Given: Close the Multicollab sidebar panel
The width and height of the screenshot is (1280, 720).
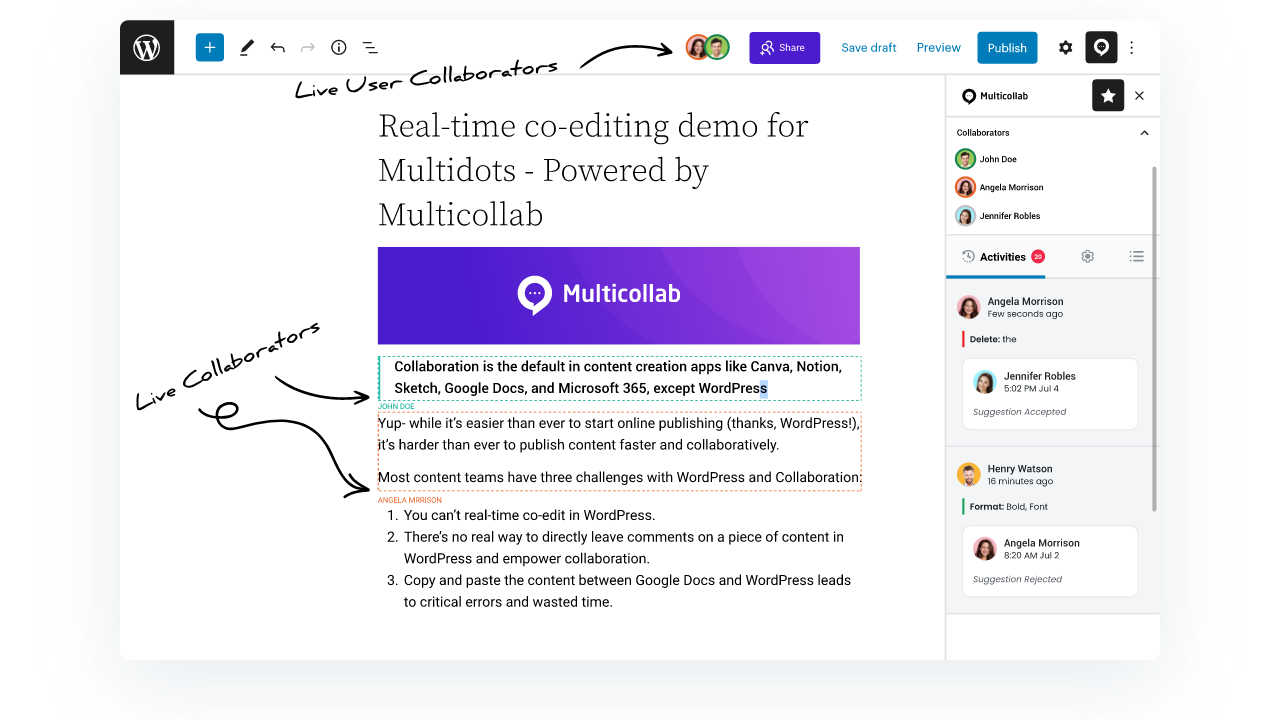Looking at the screenshot, I should tap(1139, 96).
